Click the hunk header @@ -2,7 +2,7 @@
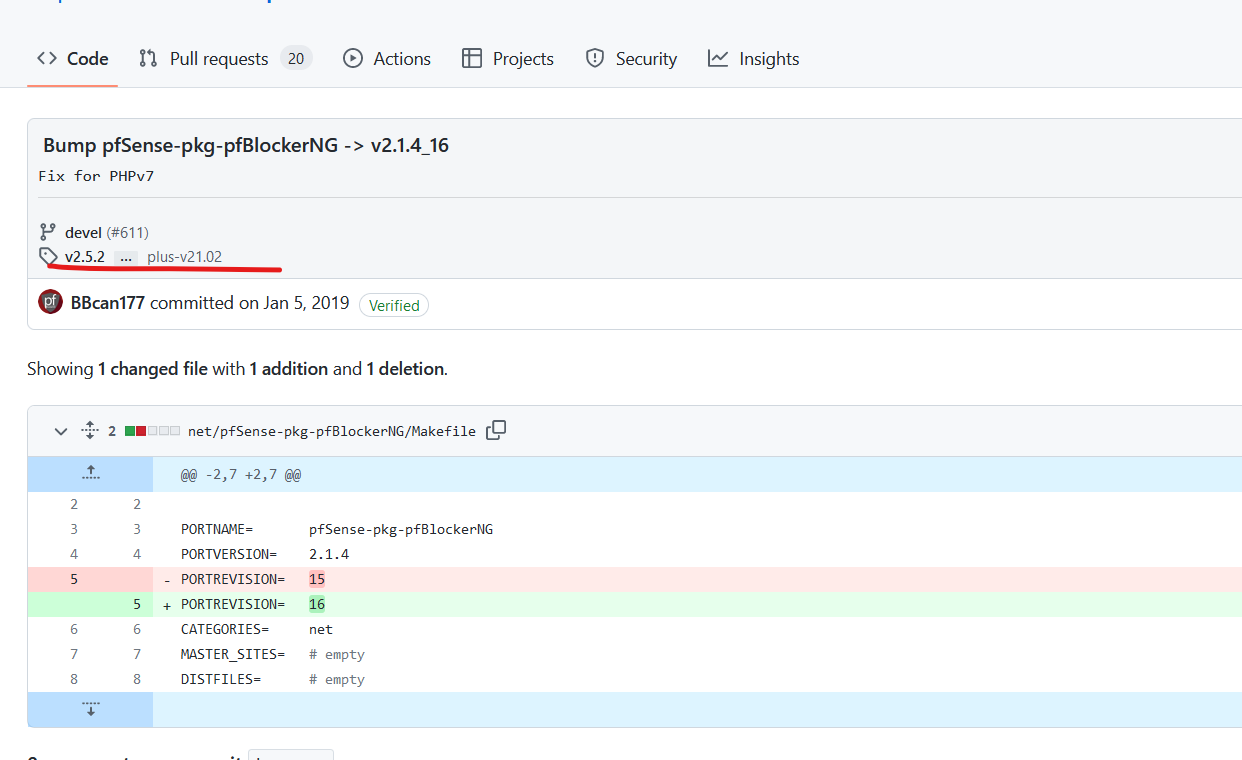Screen dimensions: 1242x760 point(241,475)
